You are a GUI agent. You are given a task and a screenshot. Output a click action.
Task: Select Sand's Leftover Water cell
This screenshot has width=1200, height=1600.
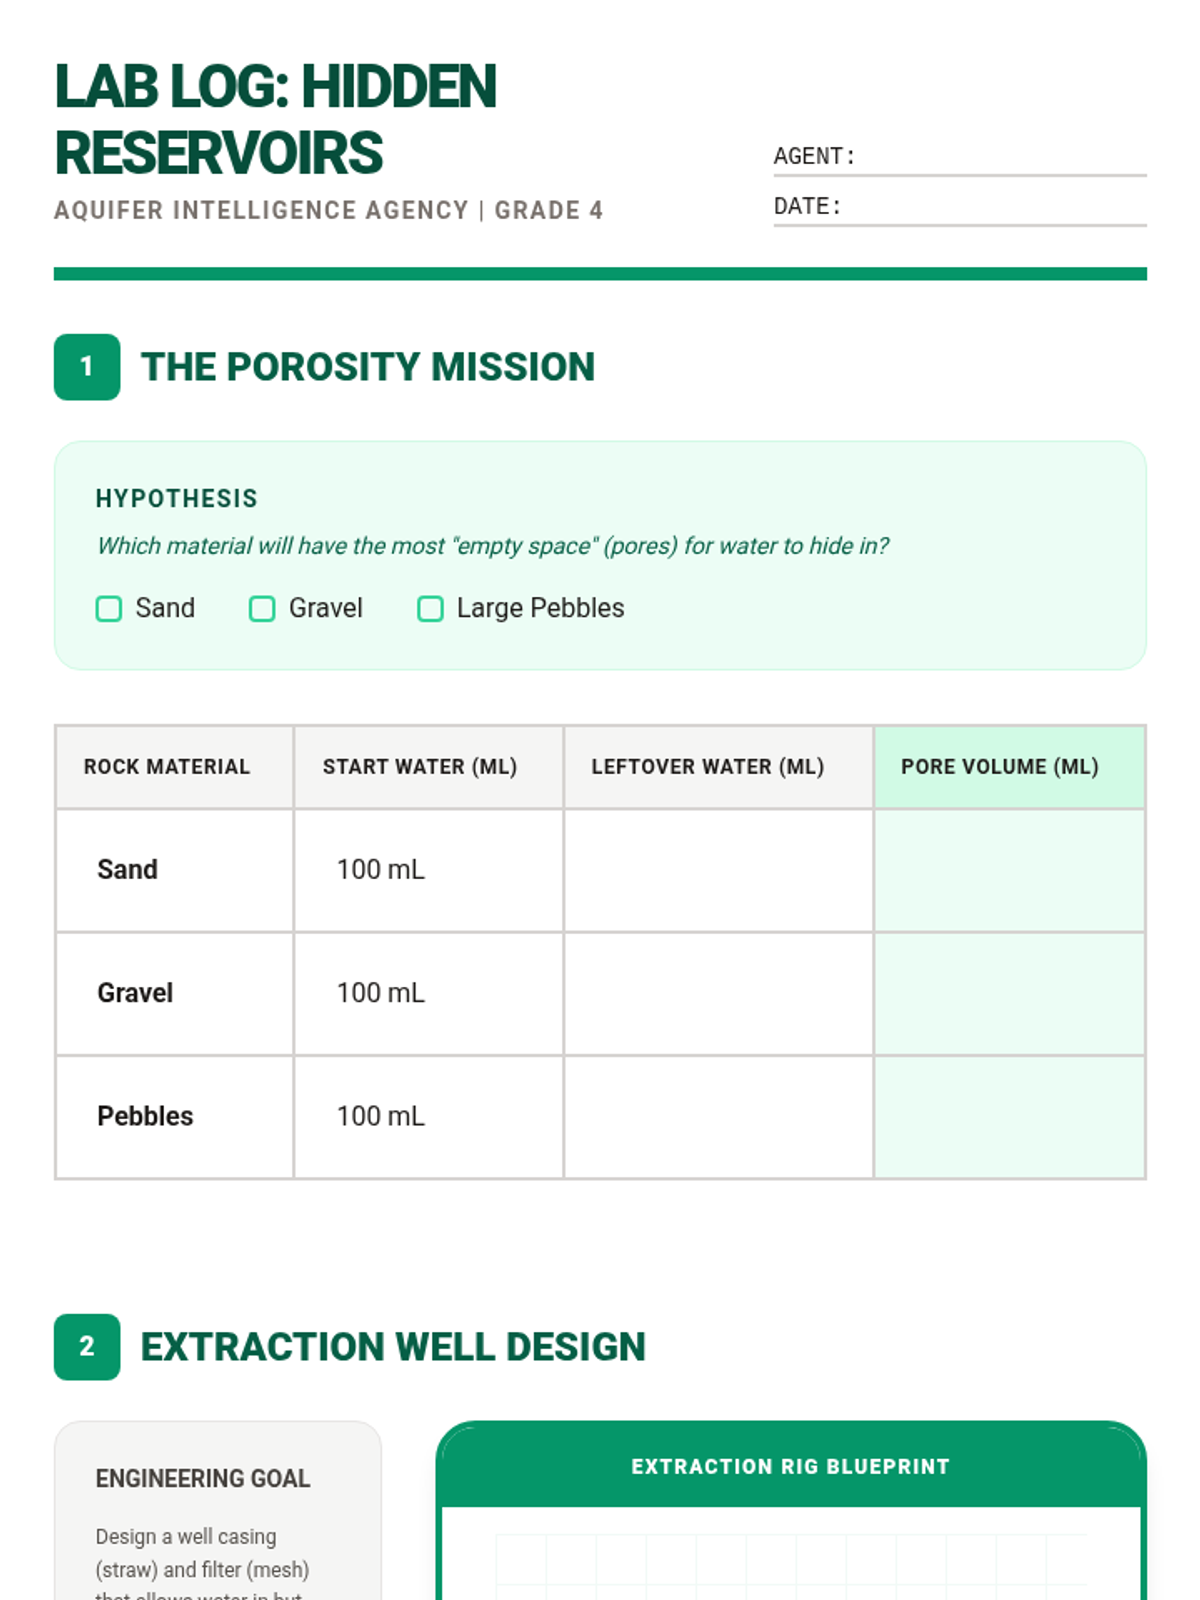coord(718,870)
